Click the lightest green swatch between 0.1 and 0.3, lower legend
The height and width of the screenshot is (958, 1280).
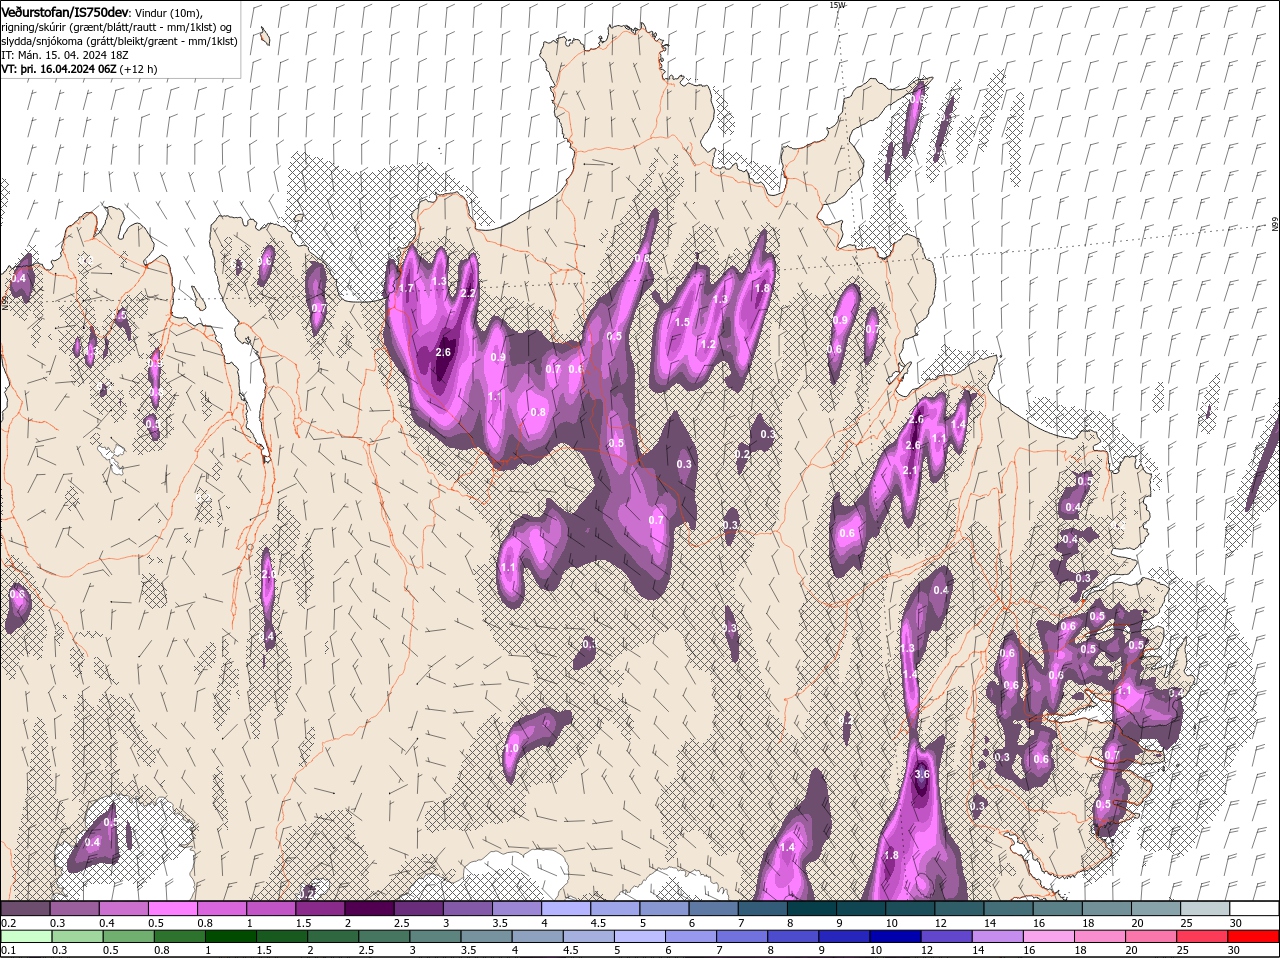click(x=26, y=937)
